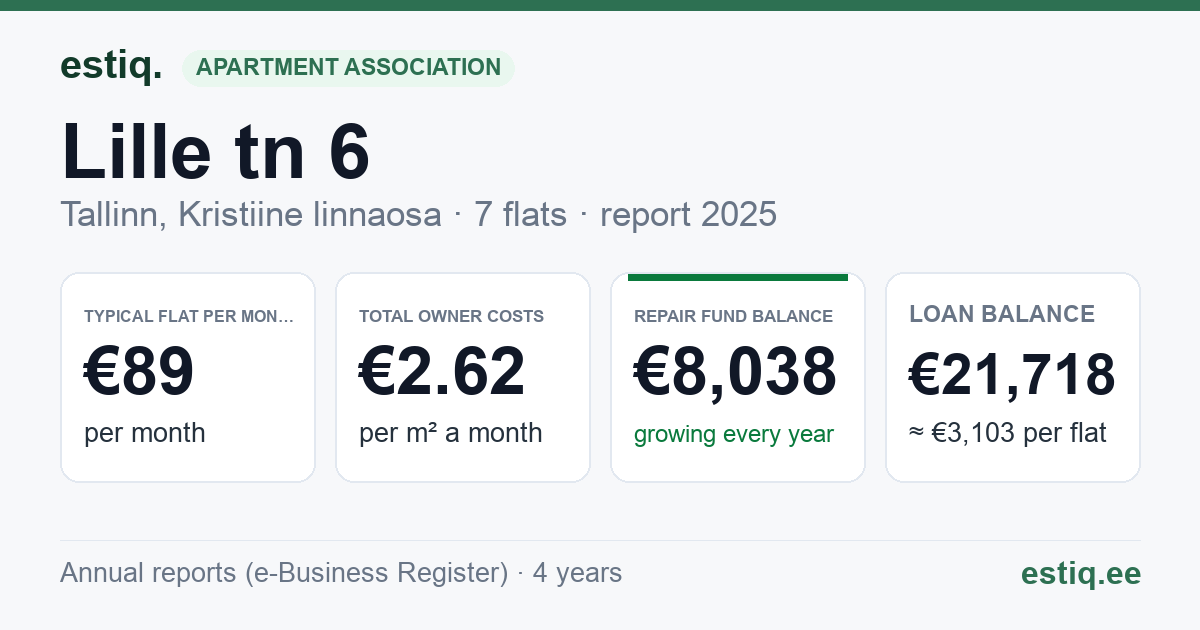Select the APARTMENT ASSOCIATION badge
This screenshot has width=1200, height=630.
click(348, 68)
